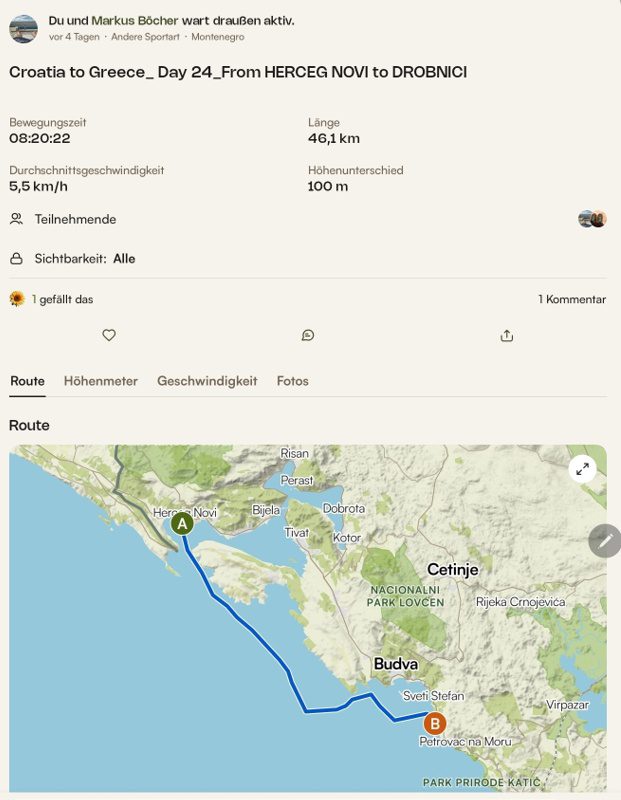Open Markus Böcher's profile link
The width and height of the screenshot is (621, 800).
[x=135, y=21]
